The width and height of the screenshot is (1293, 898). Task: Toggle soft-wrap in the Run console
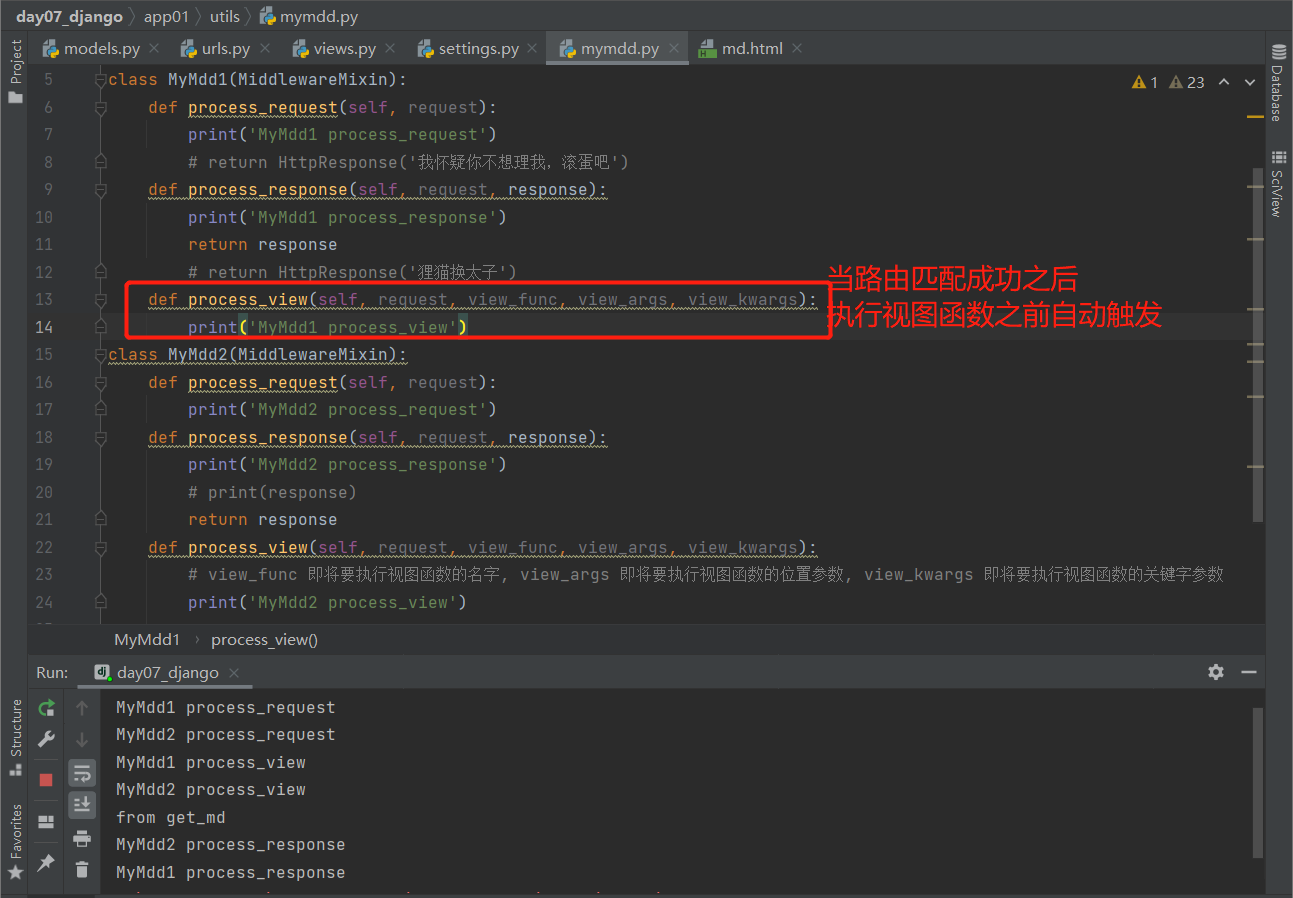[82, 772]
